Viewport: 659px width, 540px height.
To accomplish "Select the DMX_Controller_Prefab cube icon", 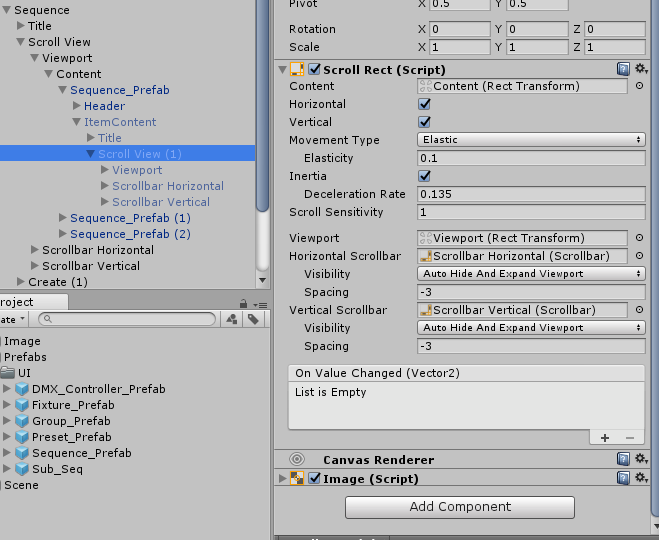I will point(22,389).
